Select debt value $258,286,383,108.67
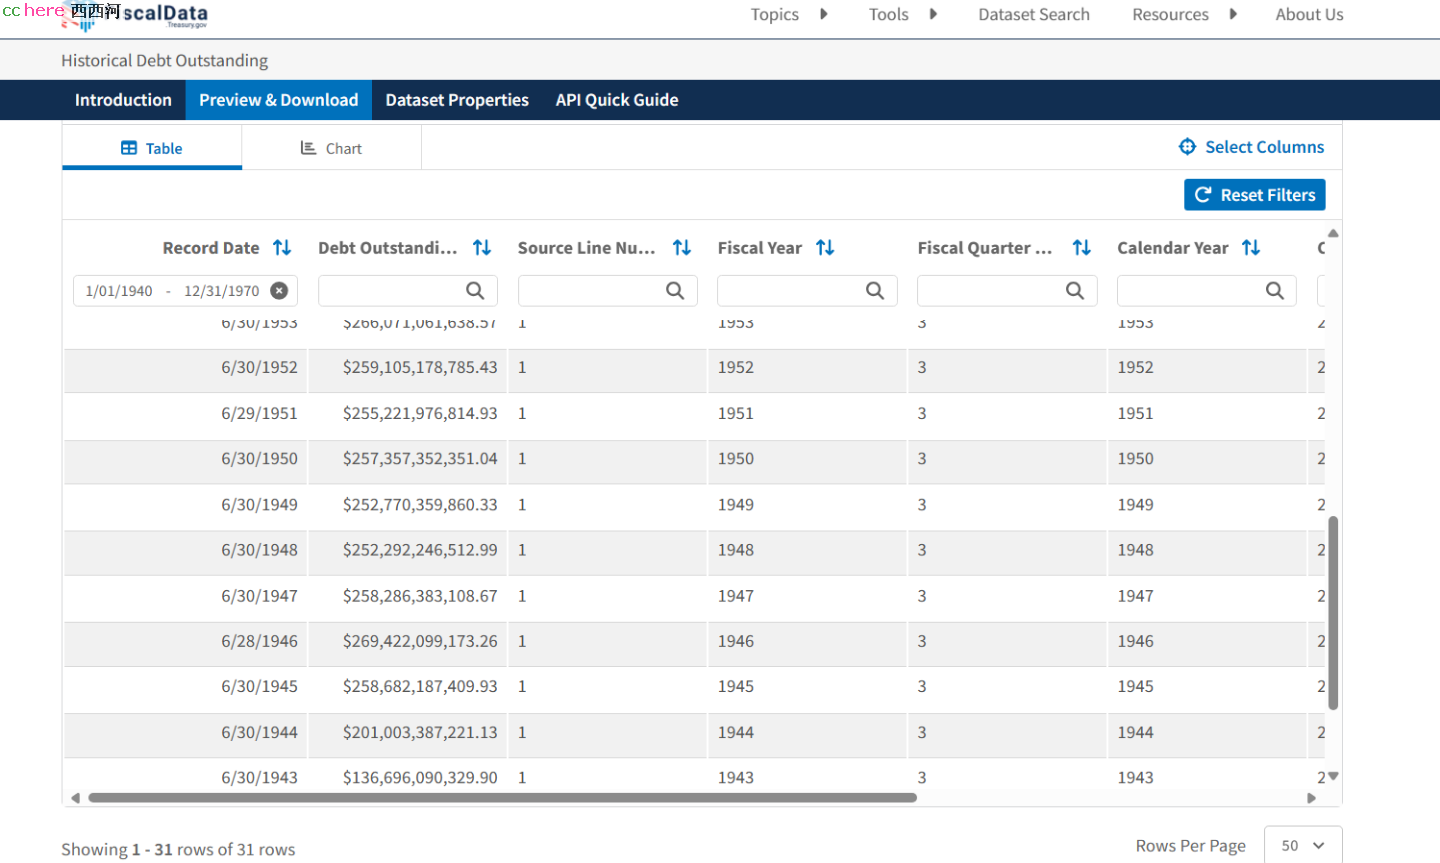Image resolution: width=1440 pixels, height=863 pixels. pos(420,596)
